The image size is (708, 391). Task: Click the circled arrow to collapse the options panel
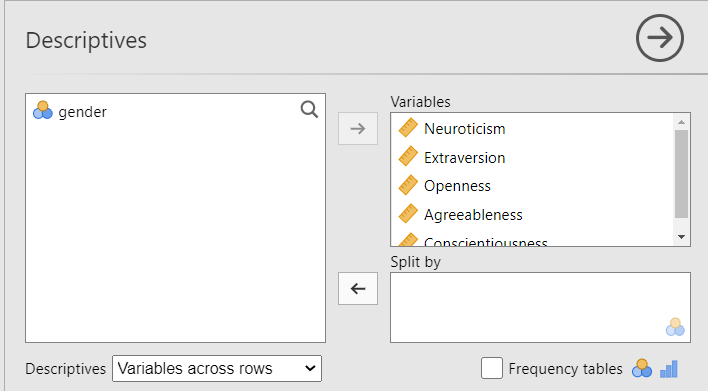pyautogui.click(x=660, y=38)
